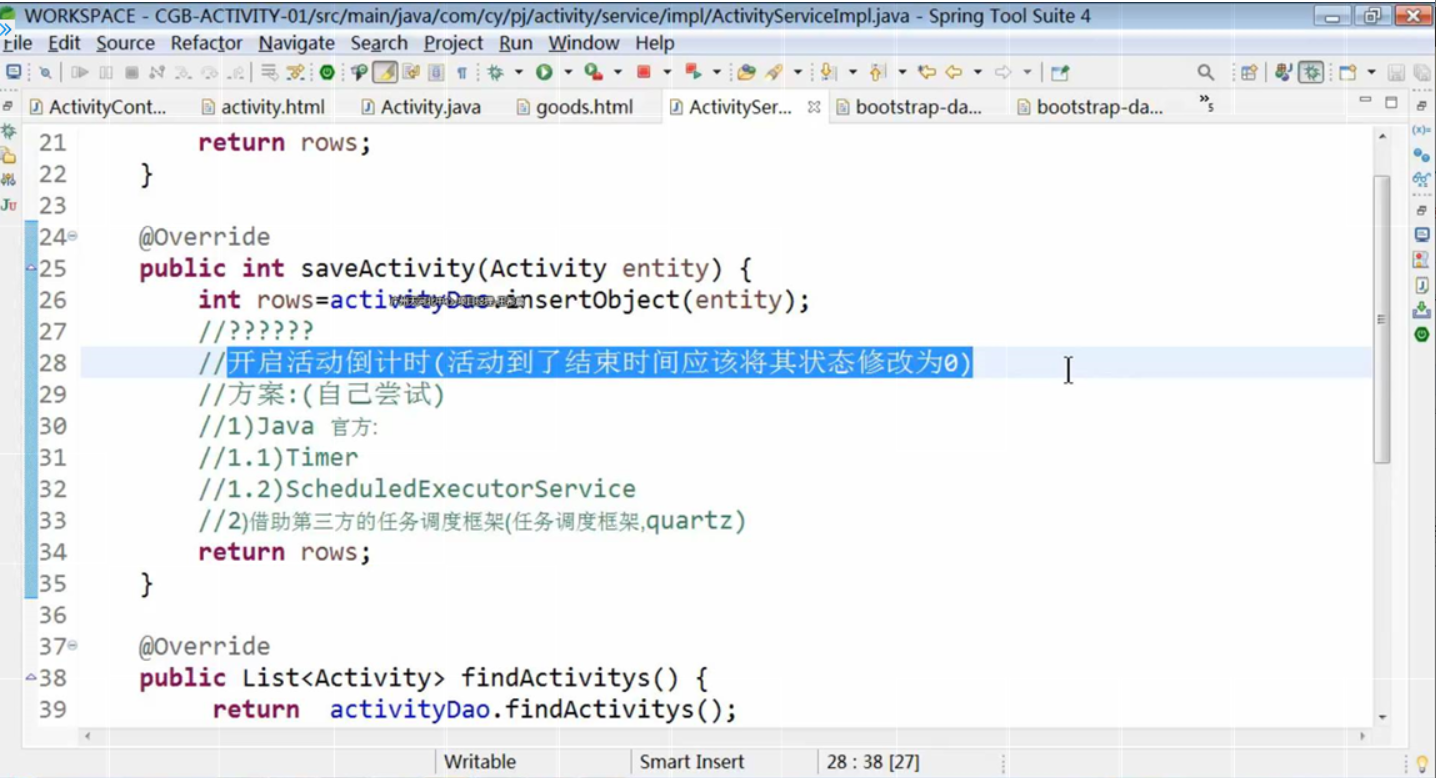Maximize the editor area

point(1391,102)
